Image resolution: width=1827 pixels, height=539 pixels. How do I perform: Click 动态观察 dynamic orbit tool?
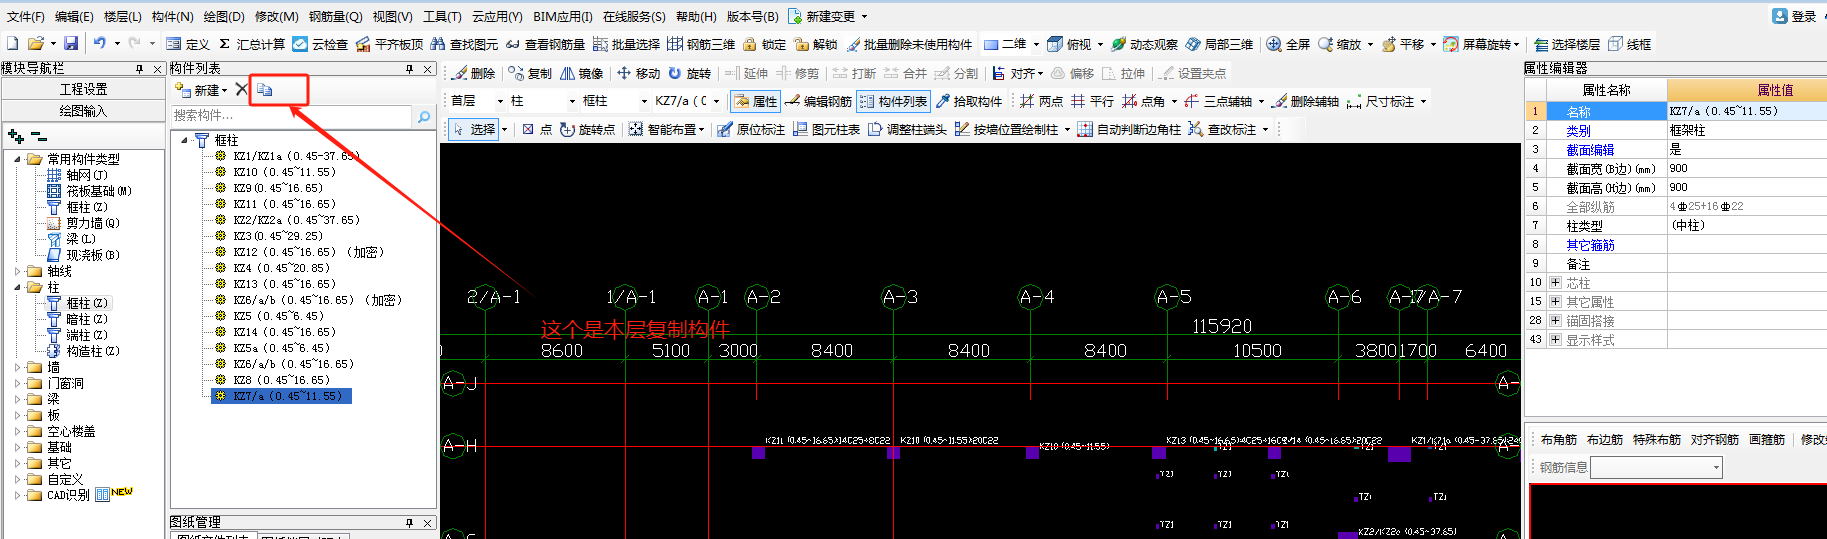tap(1144, 44)
